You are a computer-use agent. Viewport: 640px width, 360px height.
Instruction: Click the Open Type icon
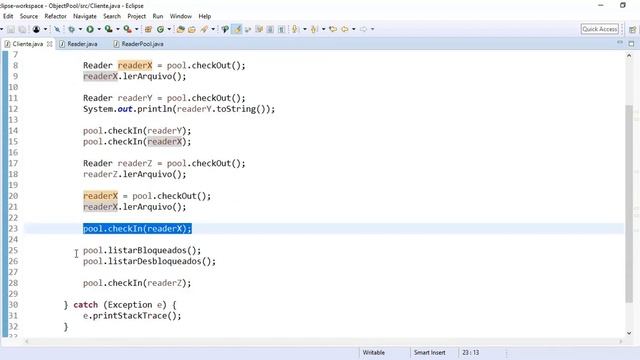(x=180, y=29)
